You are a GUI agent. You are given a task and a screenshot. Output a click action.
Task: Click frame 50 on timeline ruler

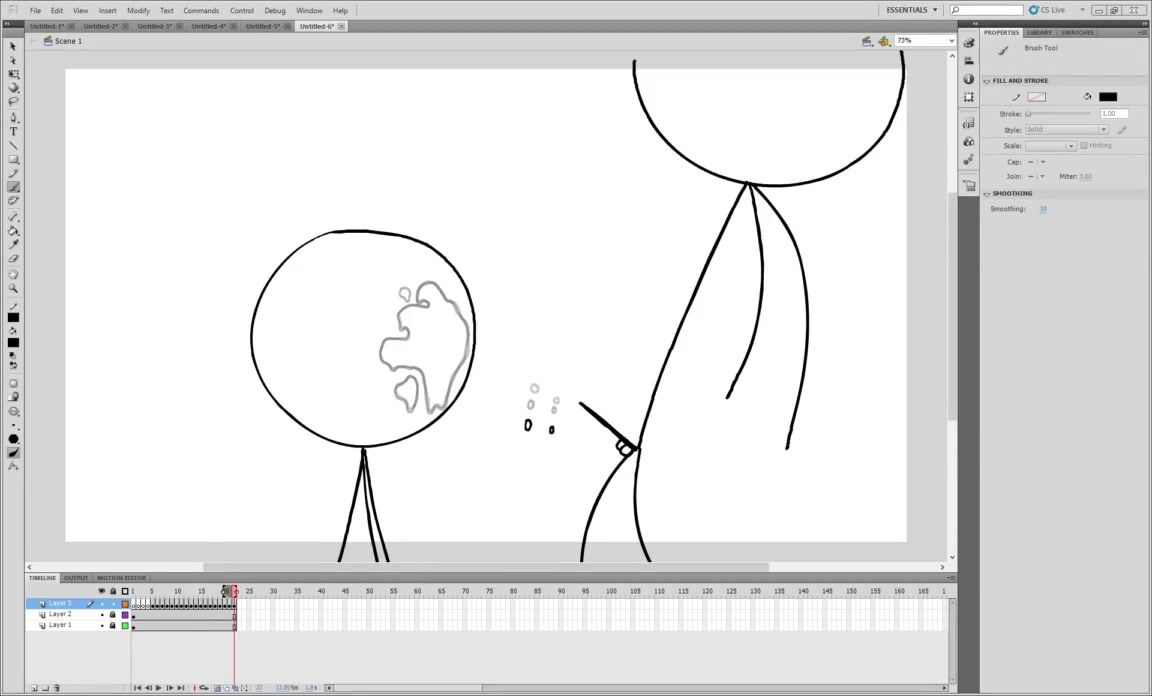(369, 591)
